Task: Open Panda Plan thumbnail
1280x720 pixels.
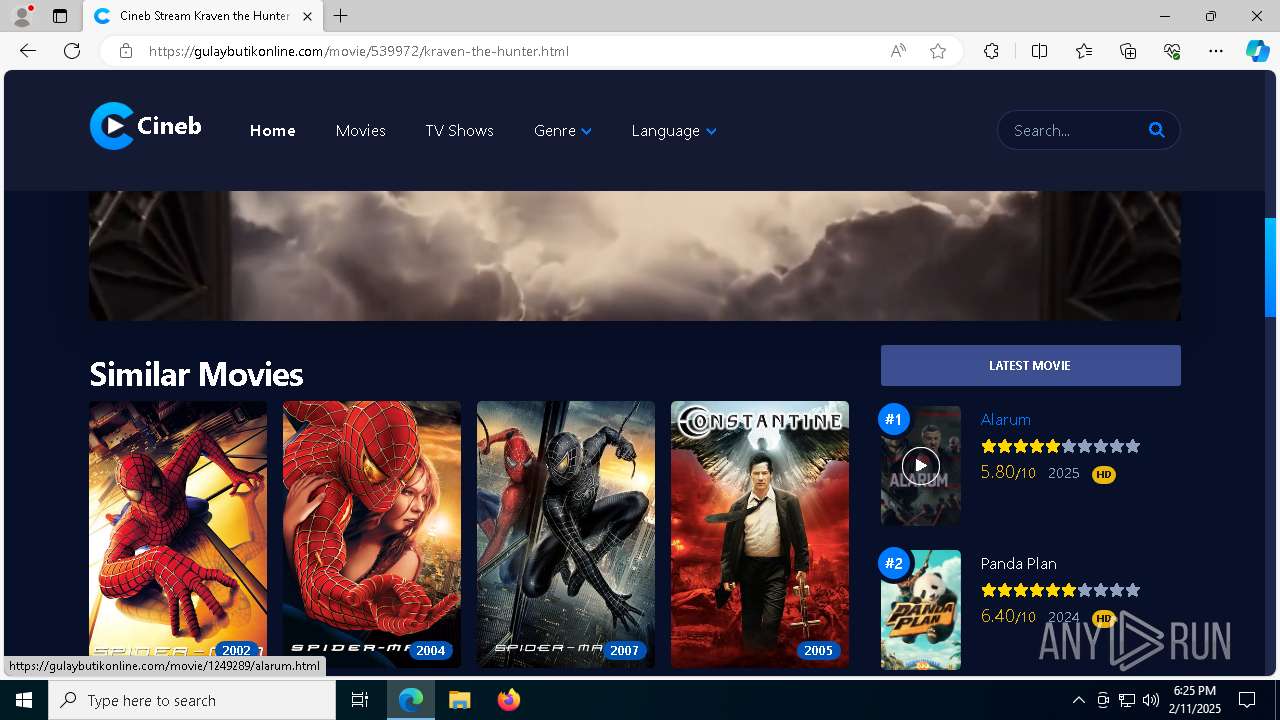Action: click(920, 610)
